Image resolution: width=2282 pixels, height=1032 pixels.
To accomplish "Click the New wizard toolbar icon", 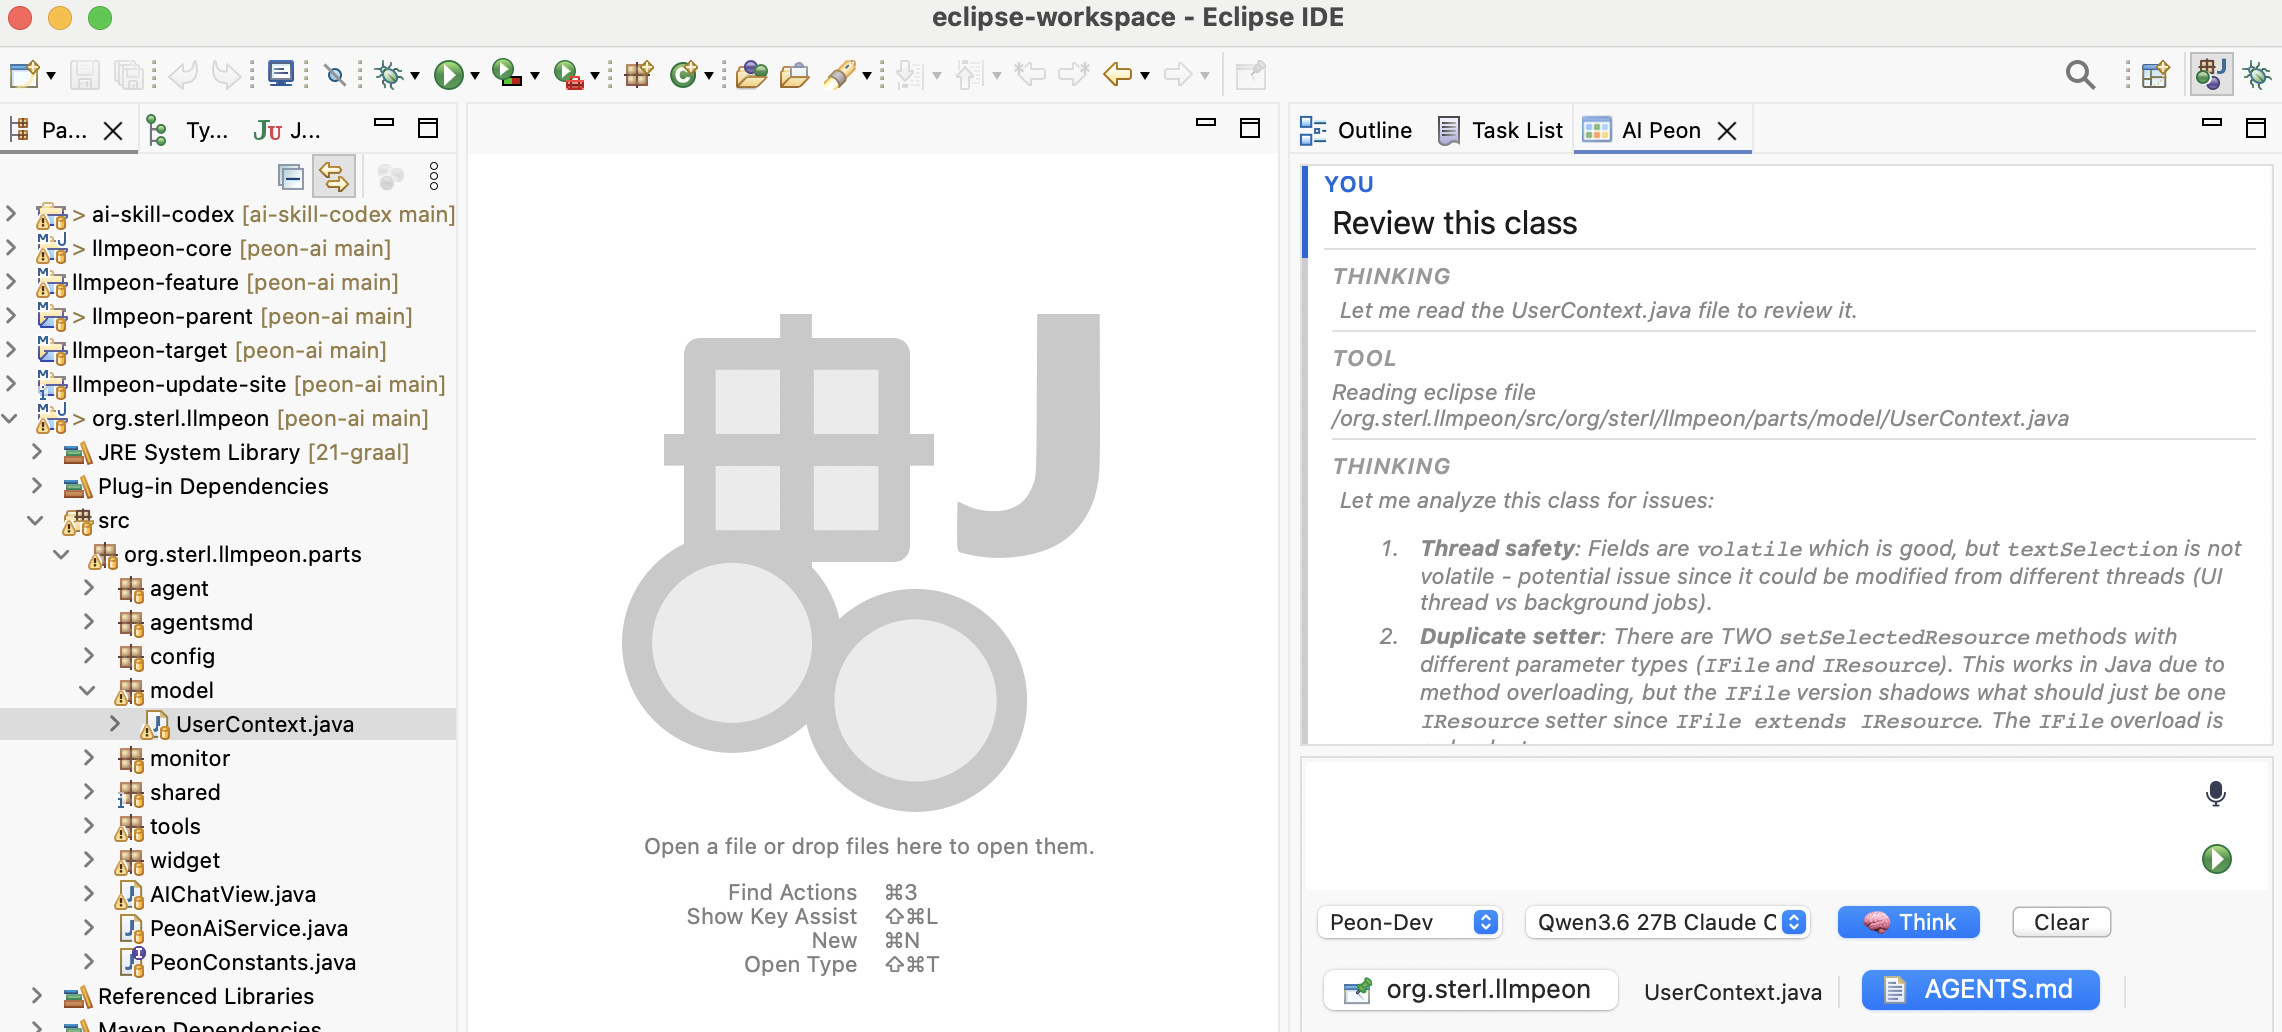I will point(24,74).
